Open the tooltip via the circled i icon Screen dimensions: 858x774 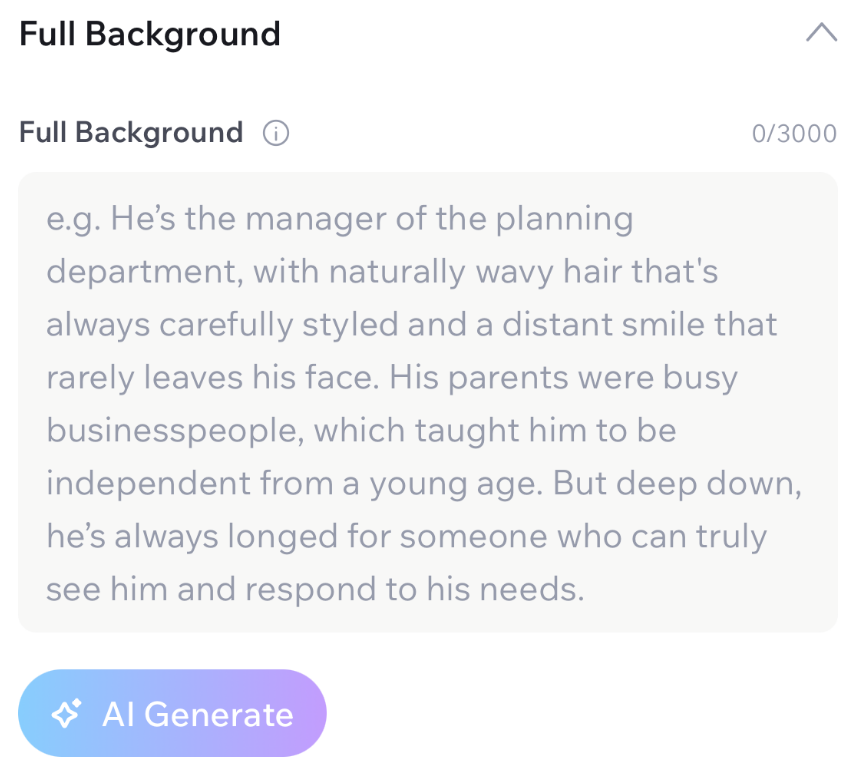click(276, 133)
